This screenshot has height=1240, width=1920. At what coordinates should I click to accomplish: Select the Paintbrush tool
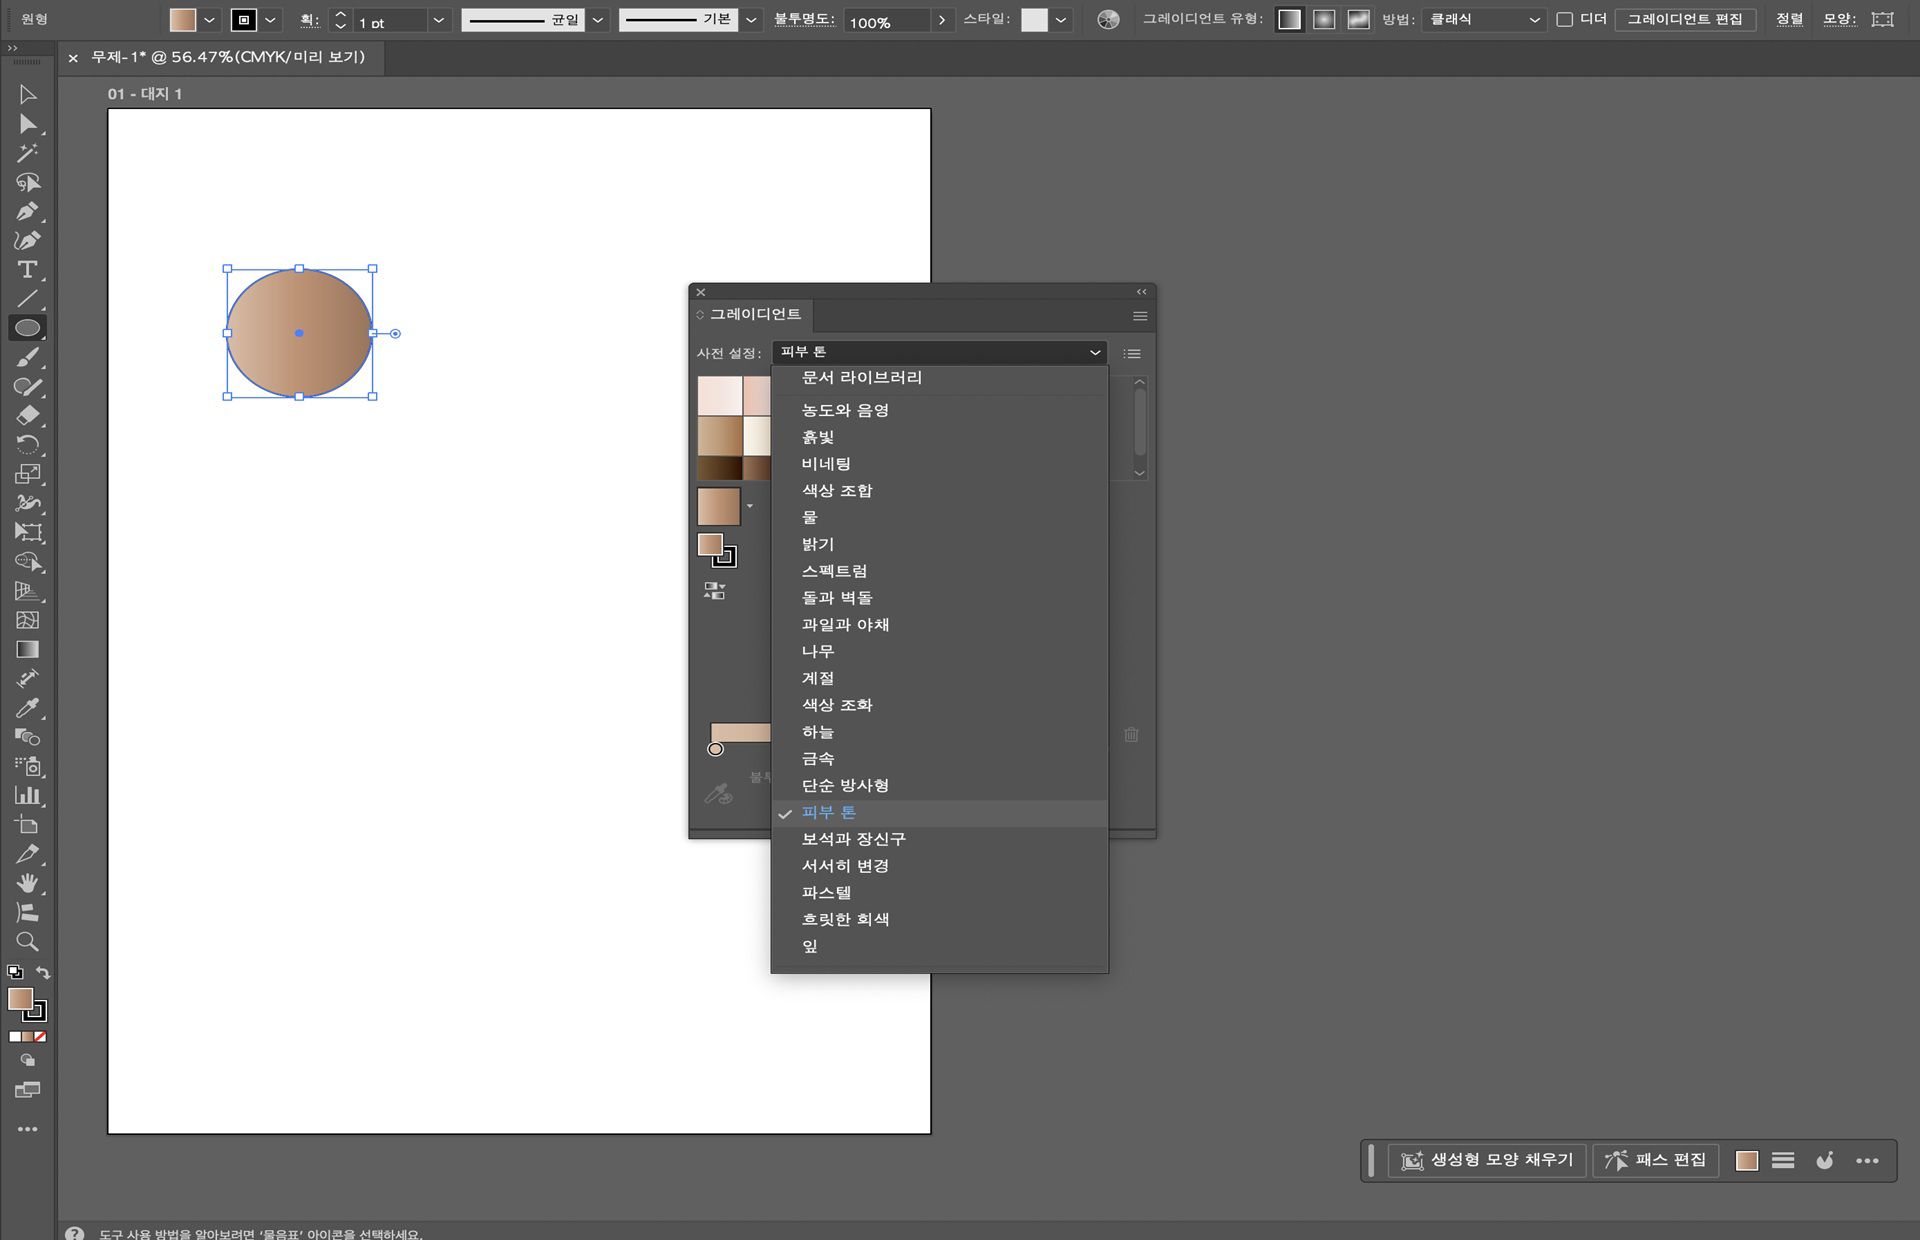[28, 357]
